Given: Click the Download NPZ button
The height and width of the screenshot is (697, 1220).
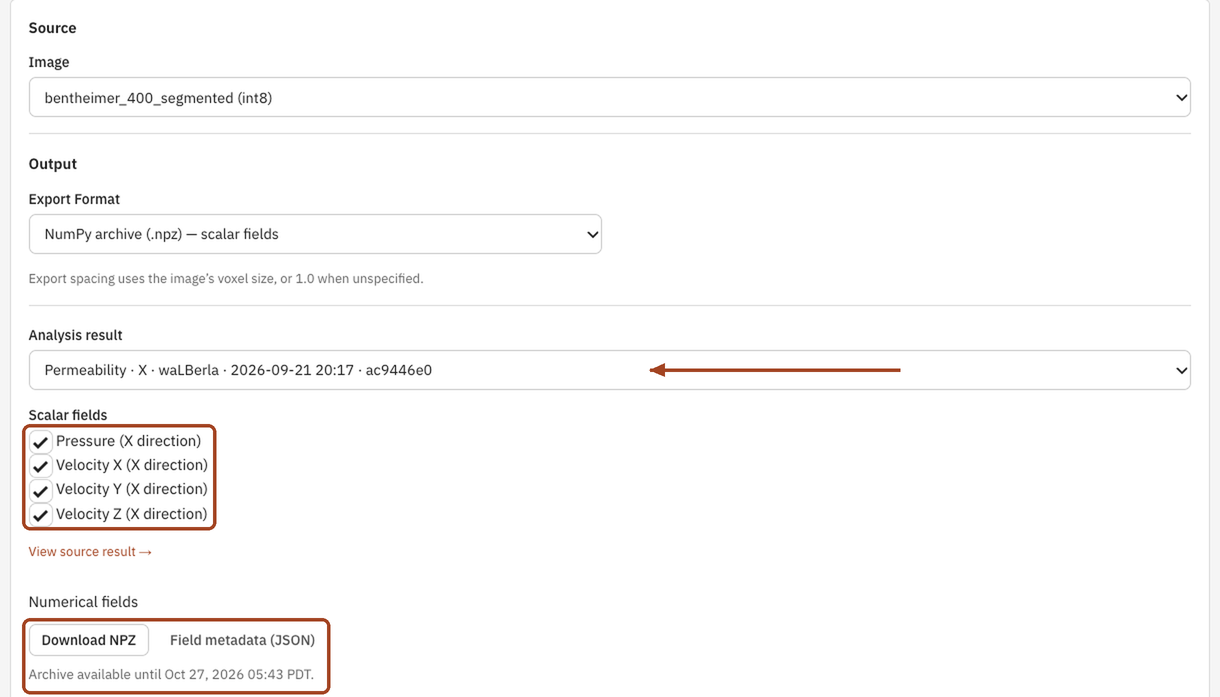Looking at the screenshot, I should point(89,640).
